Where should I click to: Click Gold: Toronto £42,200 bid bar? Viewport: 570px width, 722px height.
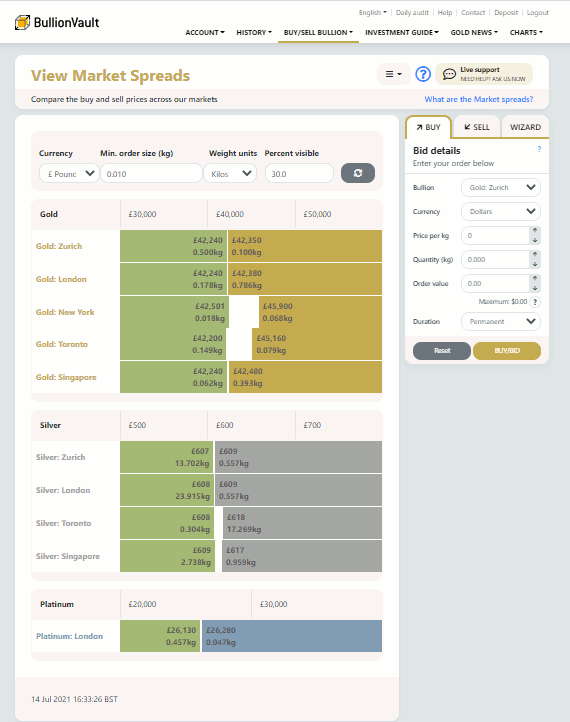tap(173, 344)
